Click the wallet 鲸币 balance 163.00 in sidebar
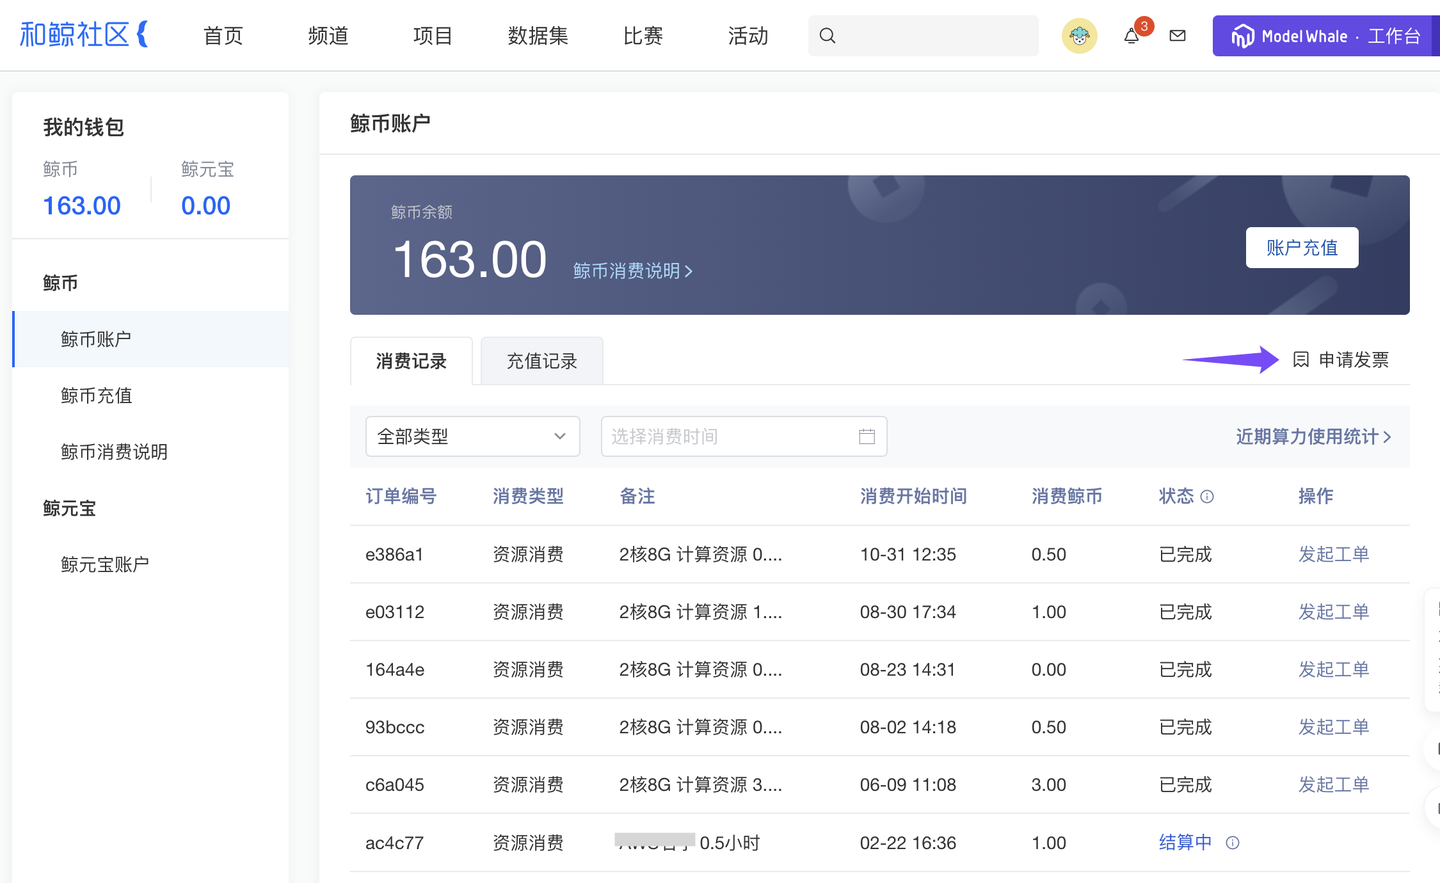Image resolution: width=1440 pixels, height=883 pixels. (x=81, y=206)
